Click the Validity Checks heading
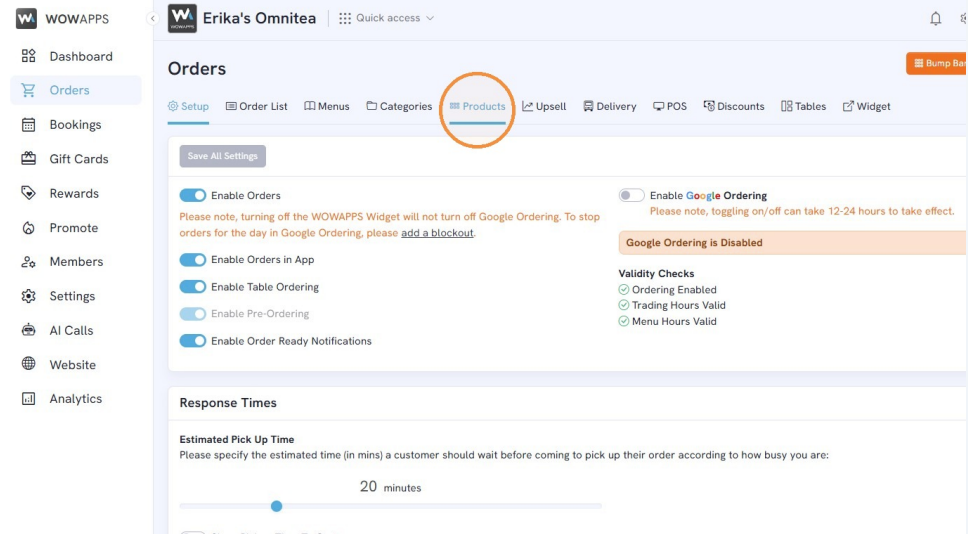Image resolution: width=968 pixels, height=534 pixels. pyautogui.click(x=656, y=273)
